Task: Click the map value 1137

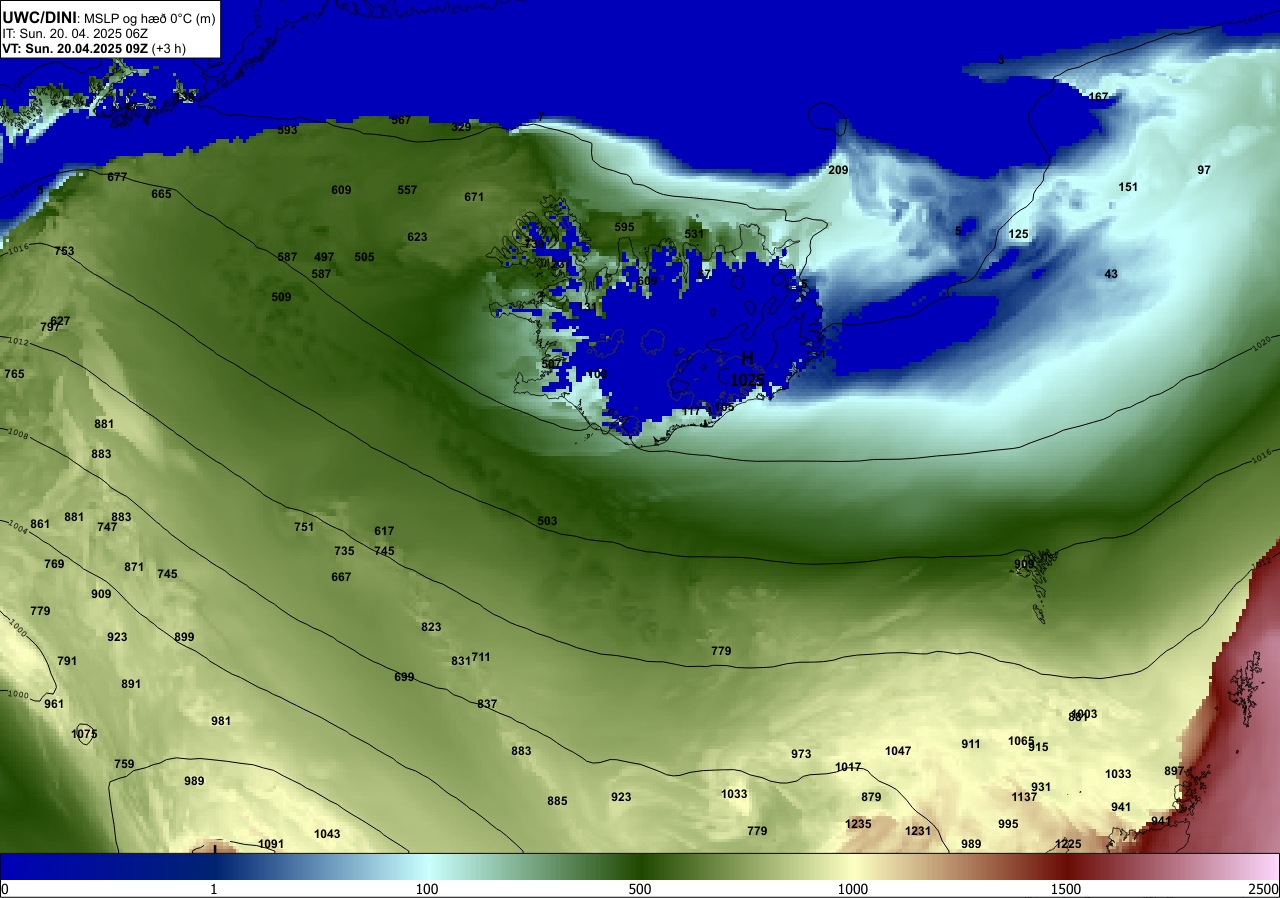Action: (1024, 797)
